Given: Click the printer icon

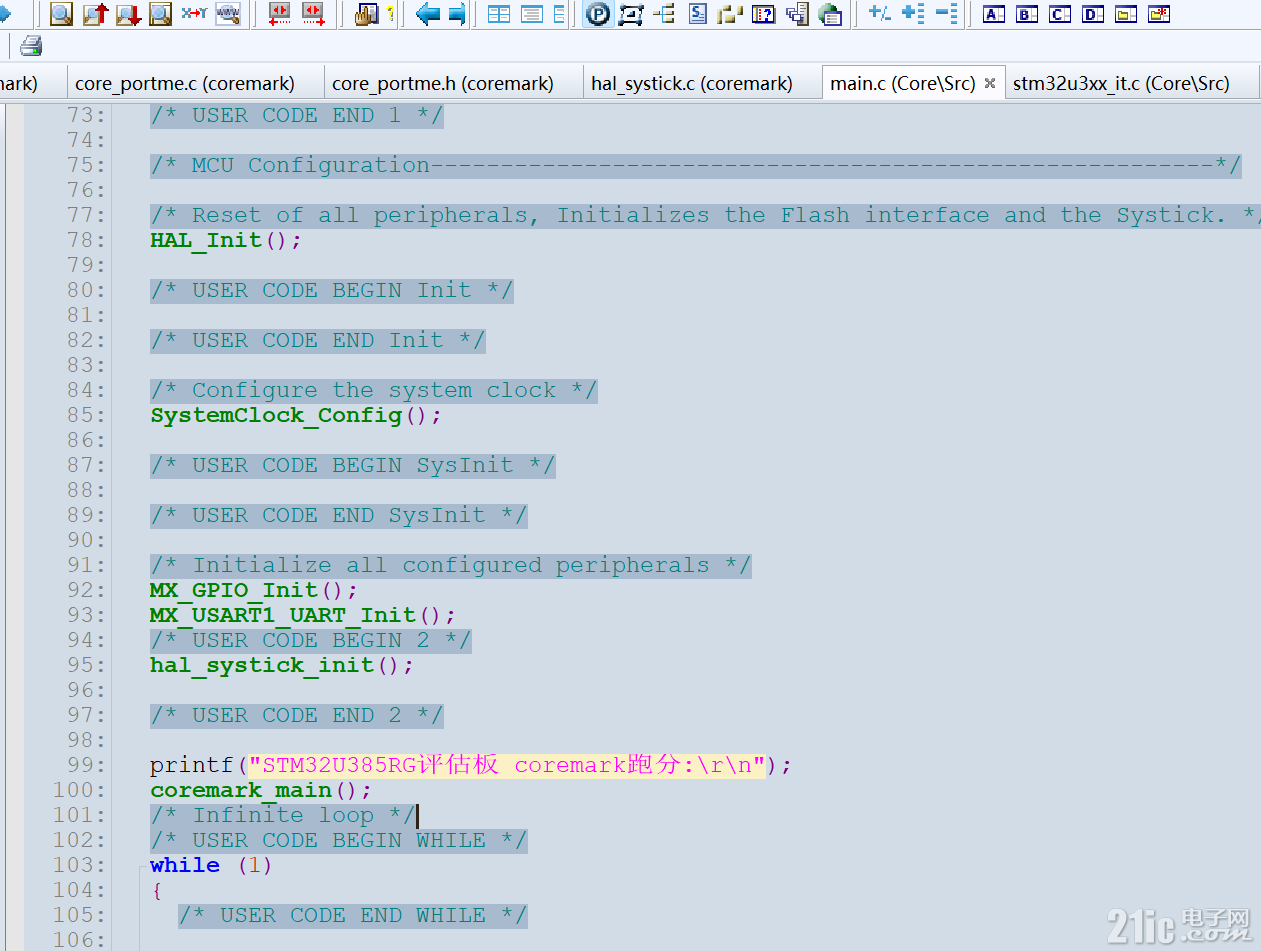Looking at the screenshot, I should tap(31, 45).
